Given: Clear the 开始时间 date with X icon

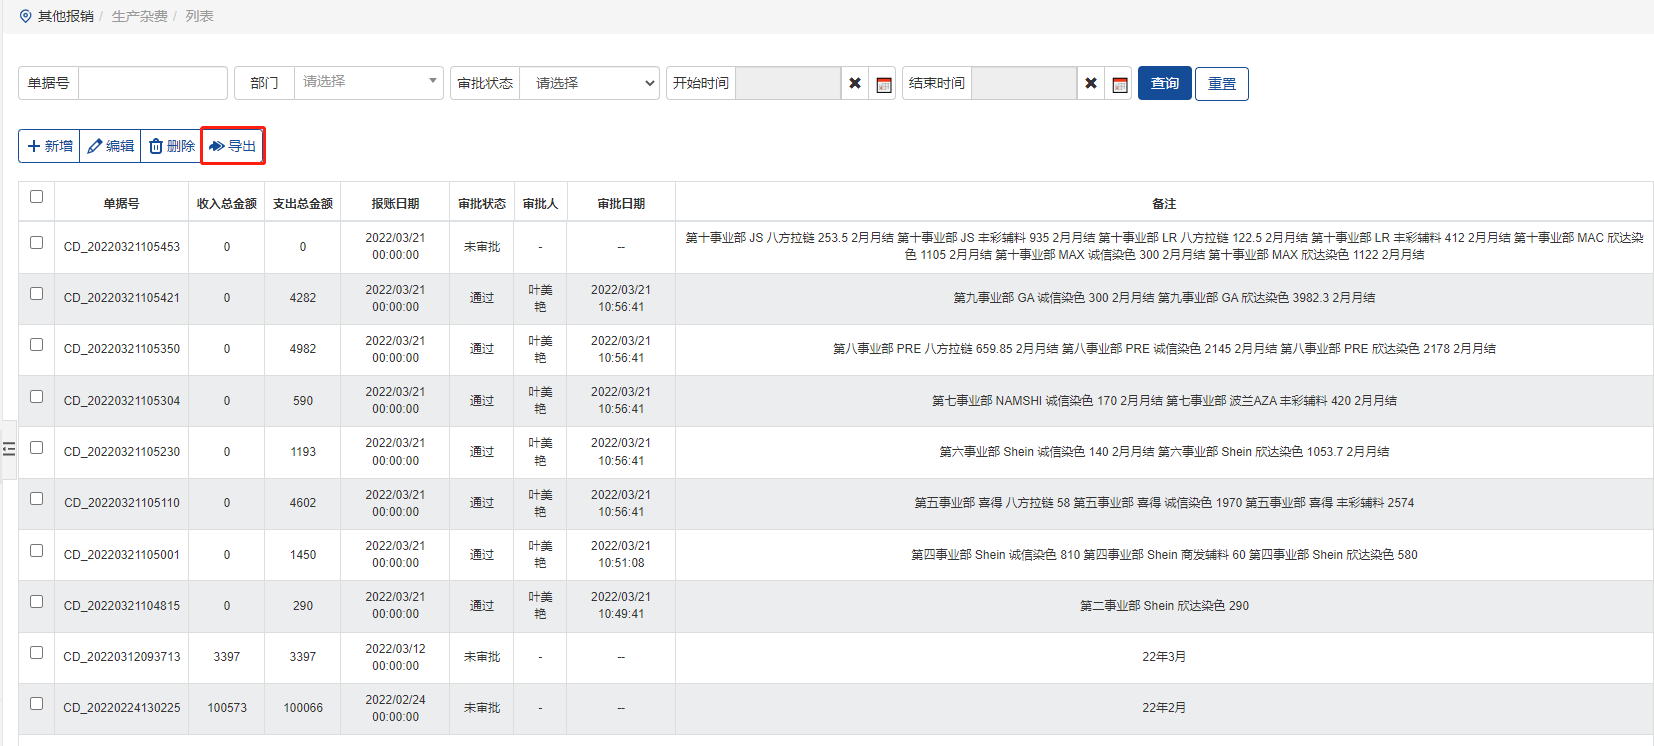Looking at the screenshot, I should pos(855,84).
